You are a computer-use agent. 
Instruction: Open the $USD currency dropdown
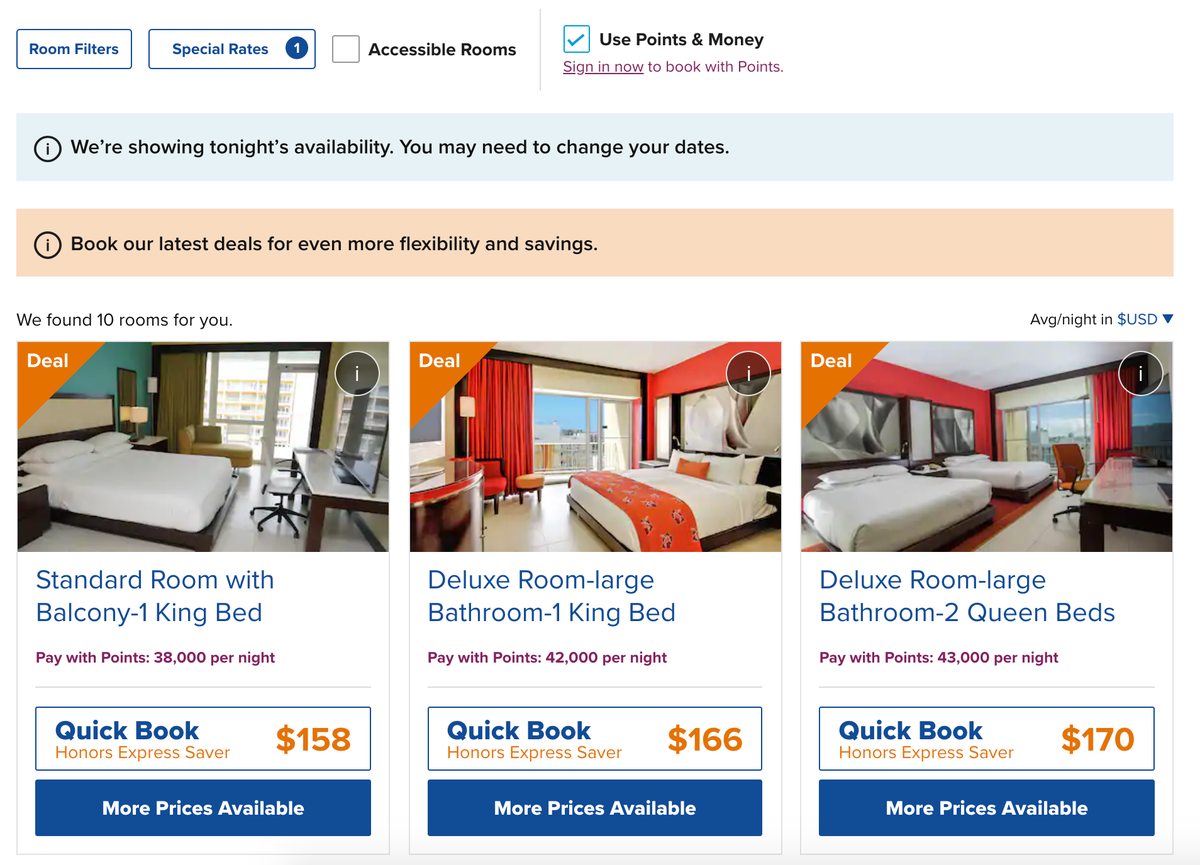[x=1144, y=319]
